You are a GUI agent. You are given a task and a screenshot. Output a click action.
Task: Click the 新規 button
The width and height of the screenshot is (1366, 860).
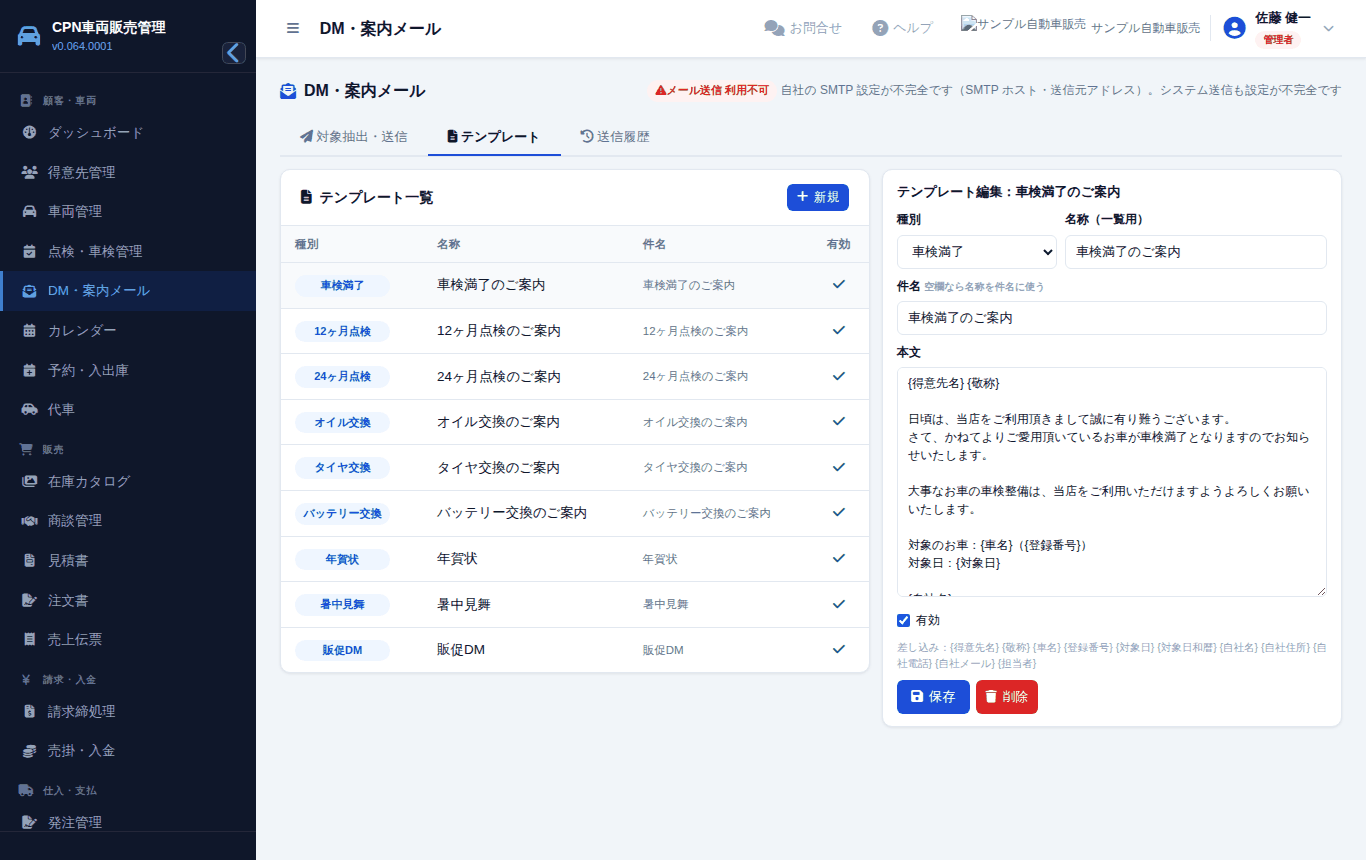(818, 197)
